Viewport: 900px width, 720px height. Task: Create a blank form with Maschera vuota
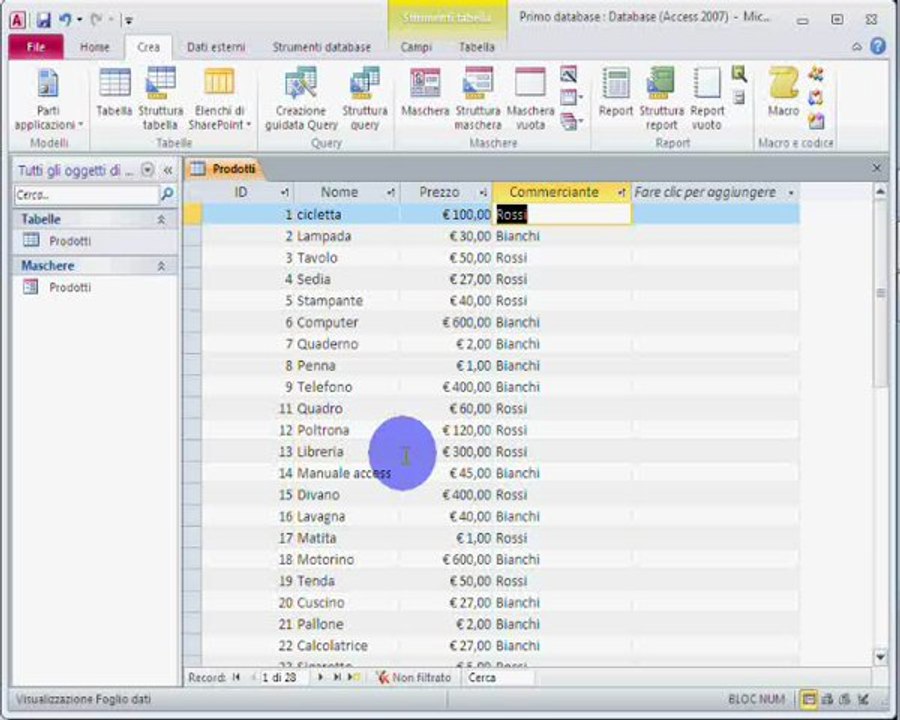[x=530, y=99]
